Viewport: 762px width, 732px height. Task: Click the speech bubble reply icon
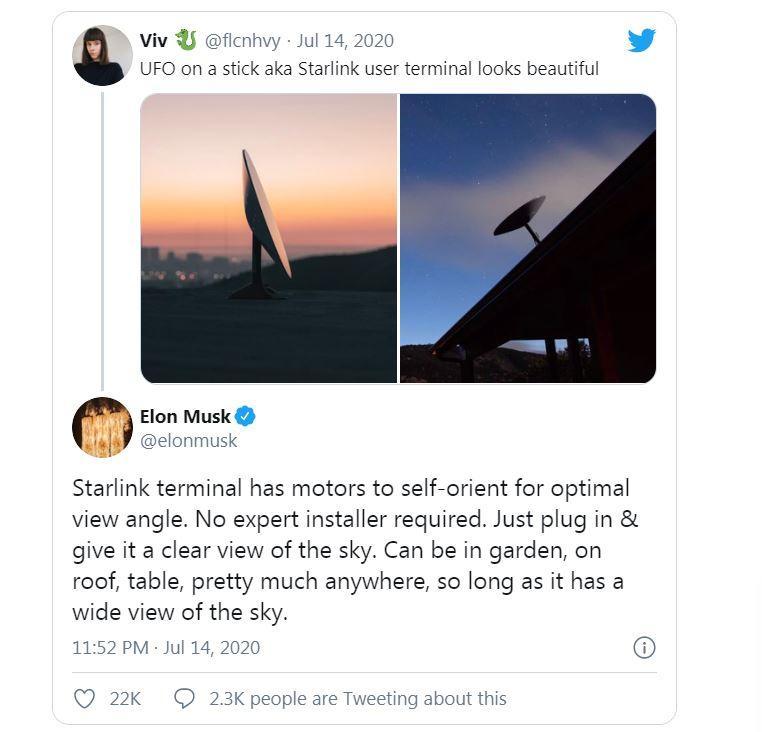(184, 698)
